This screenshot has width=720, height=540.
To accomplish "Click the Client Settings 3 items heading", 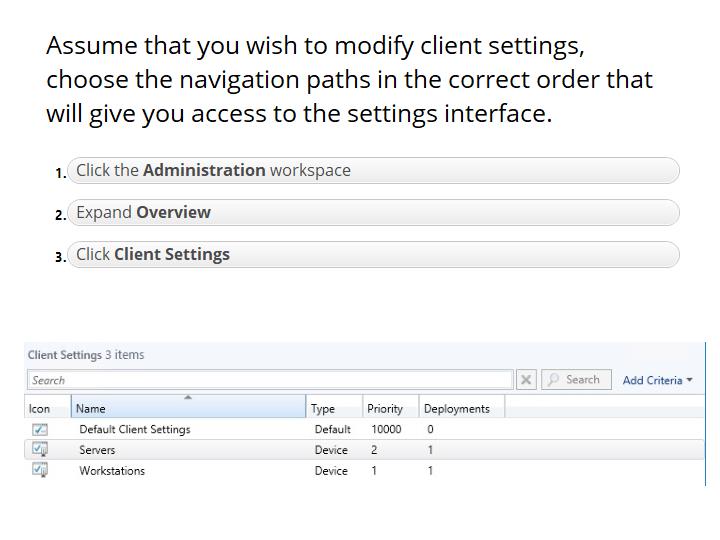I will click(x=86, y=355).
